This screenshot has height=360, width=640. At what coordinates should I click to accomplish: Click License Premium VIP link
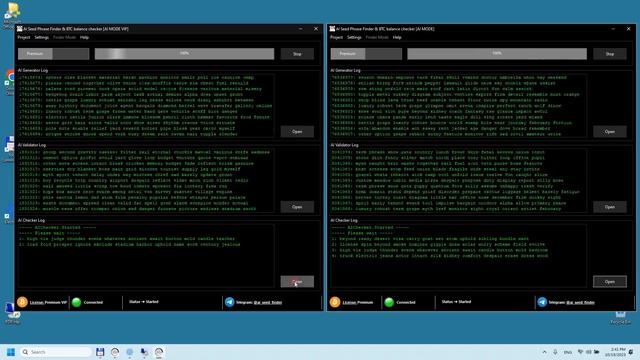[x=48, y=302]
